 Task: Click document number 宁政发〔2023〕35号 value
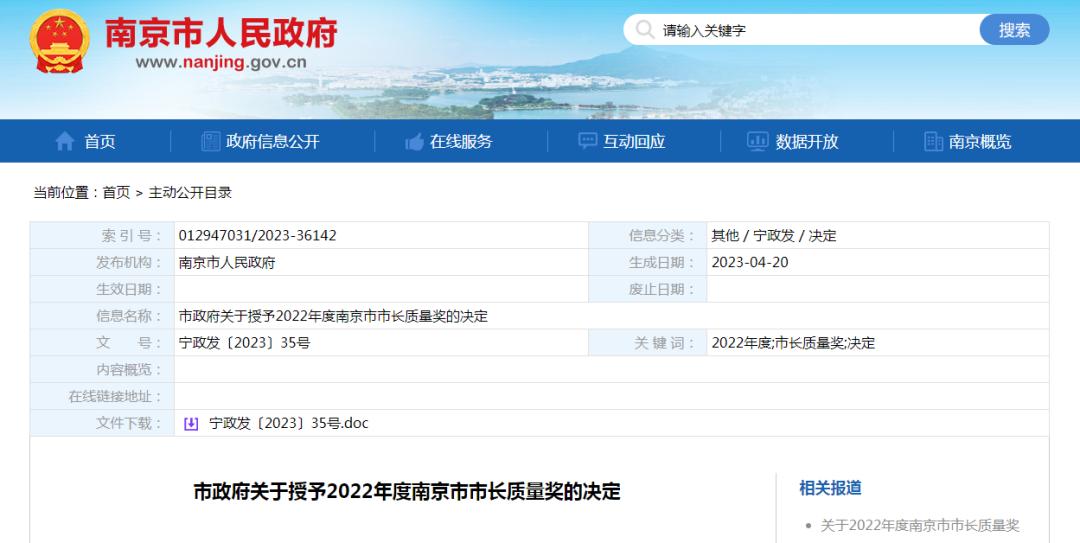pos(245,343)
